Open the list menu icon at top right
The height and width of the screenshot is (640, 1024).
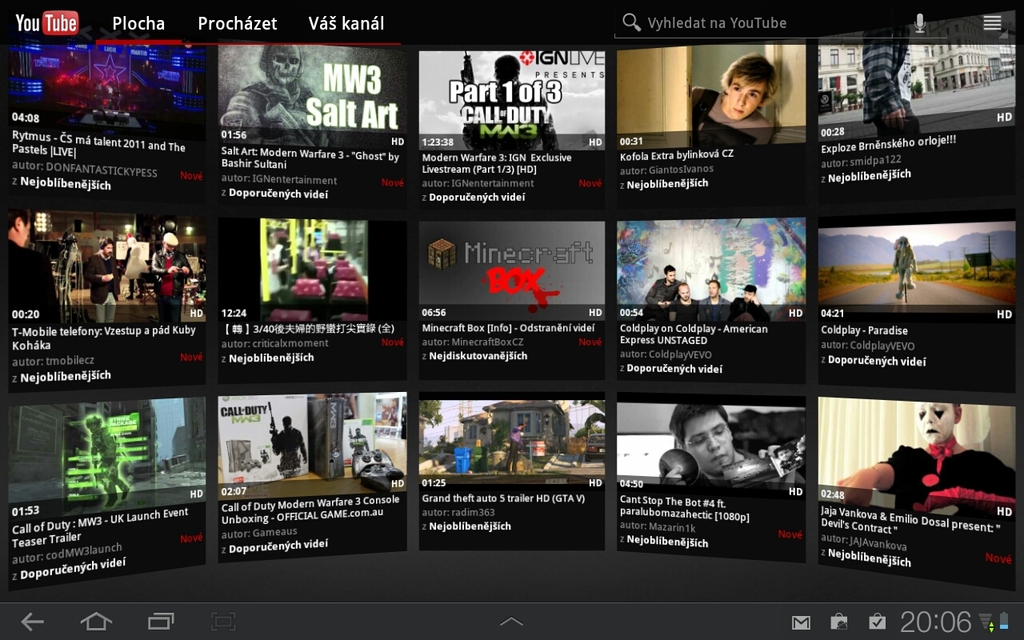(x=992, y=22)
